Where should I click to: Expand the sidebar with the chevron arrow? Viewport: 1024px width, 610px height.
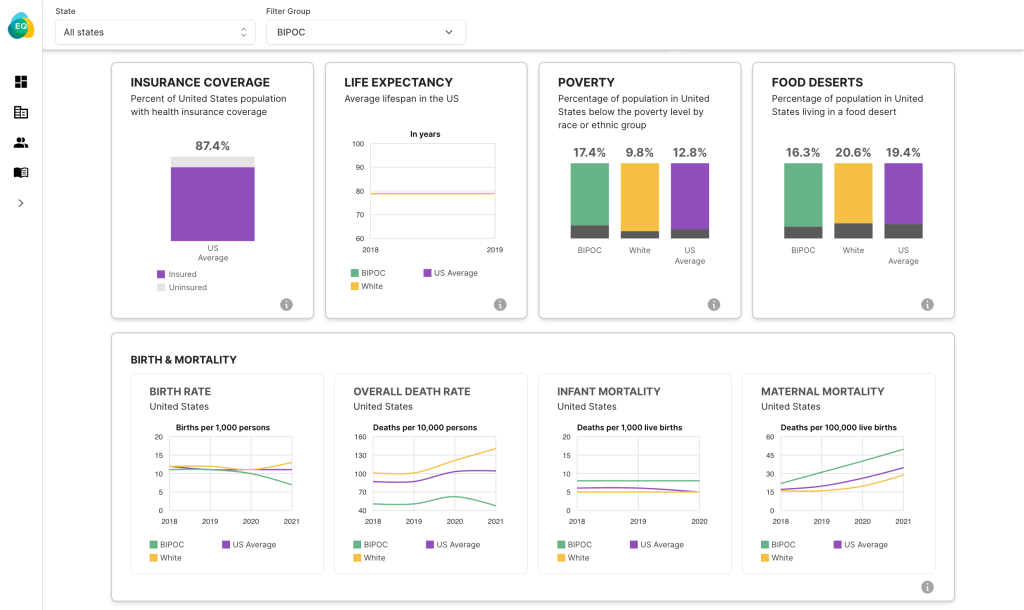(x=21, y=203)
